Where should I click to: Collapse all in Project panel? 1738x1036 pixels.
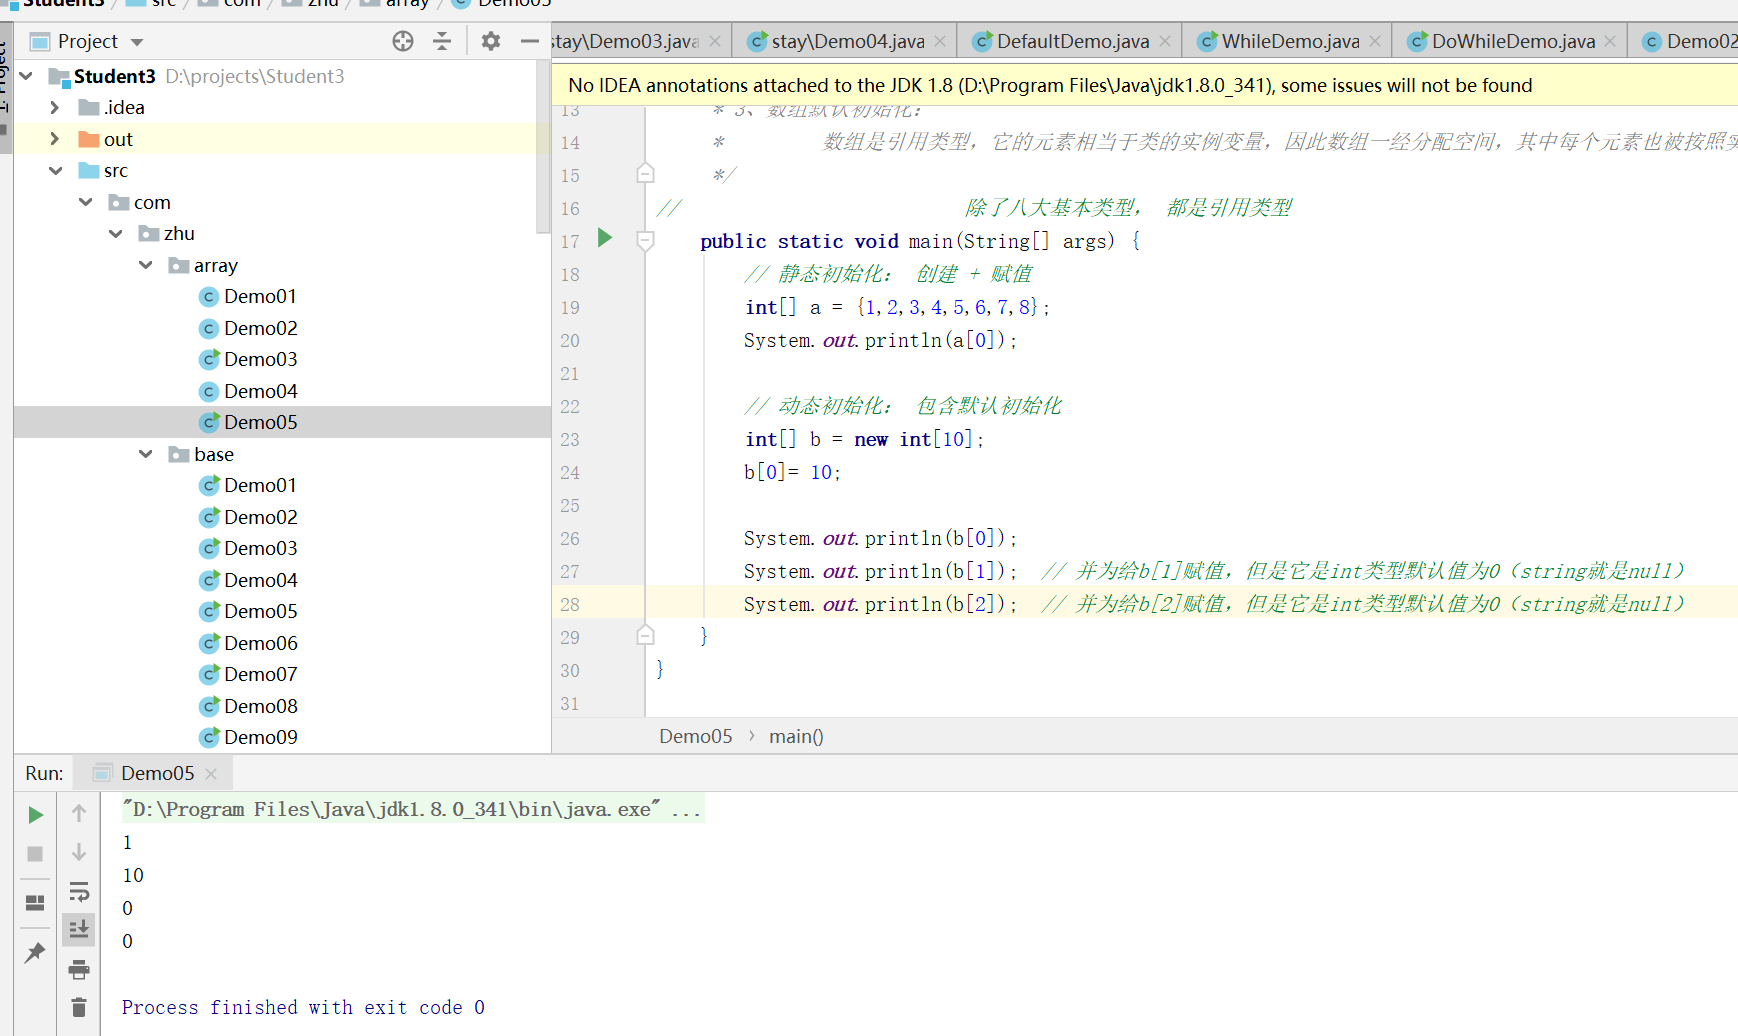pyautogui.click(x=442, y=41)
